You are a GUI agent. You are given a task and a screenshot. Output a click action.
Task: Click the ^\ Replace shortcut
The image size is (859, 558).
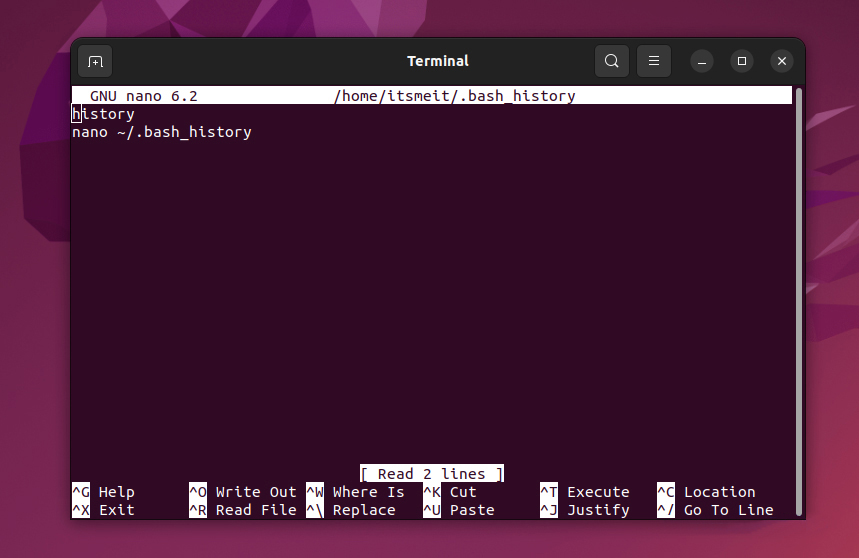(x=351, y=510)
